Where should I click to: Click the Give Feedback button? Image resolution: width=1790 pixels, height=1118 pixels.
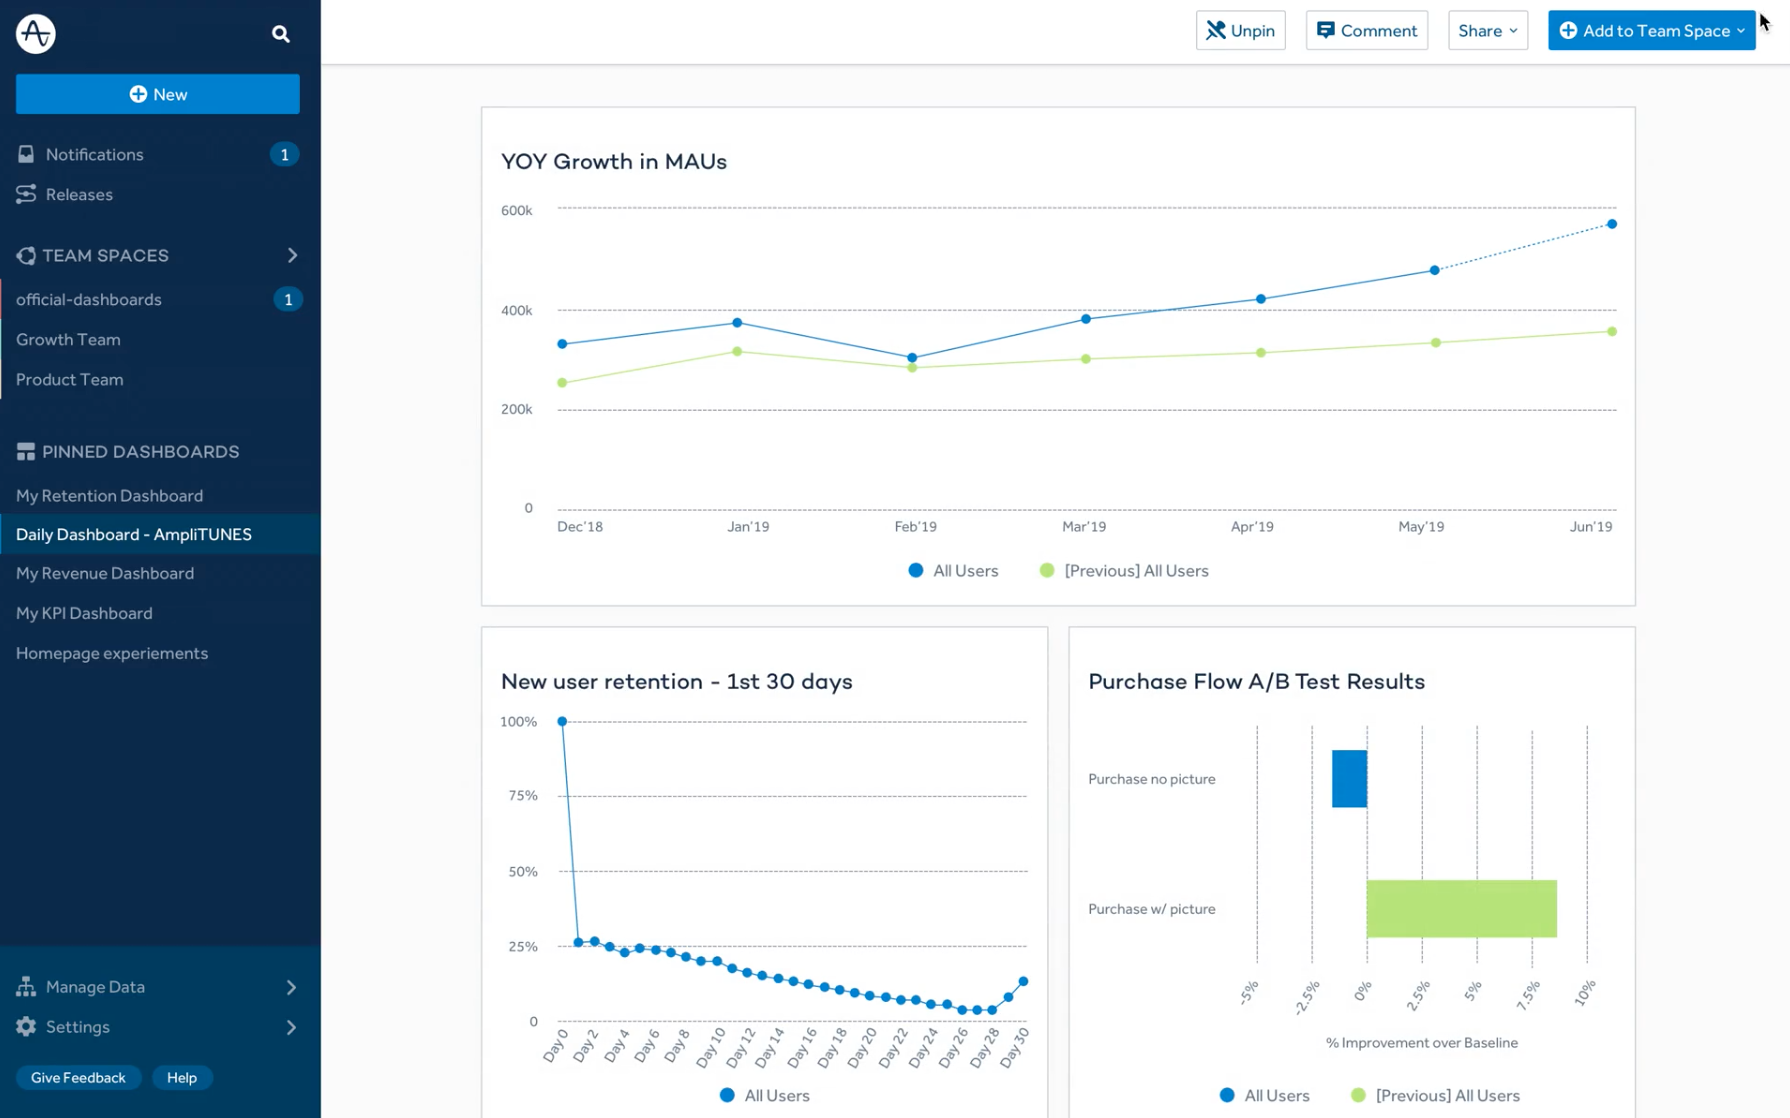[x=78, y=1077]
